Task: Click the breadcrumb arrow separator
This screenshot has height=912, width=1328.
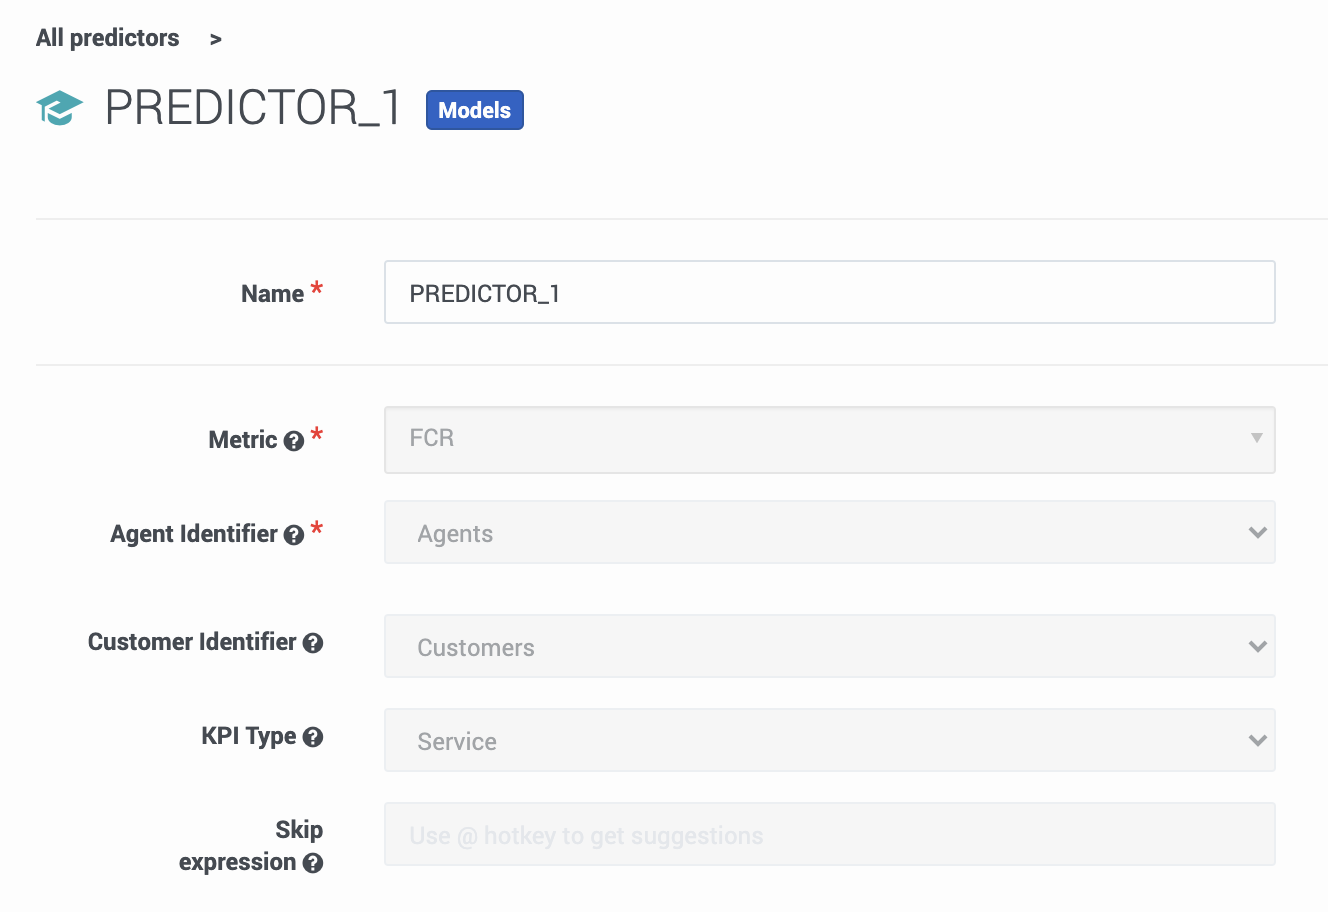Action: point(215,39)
